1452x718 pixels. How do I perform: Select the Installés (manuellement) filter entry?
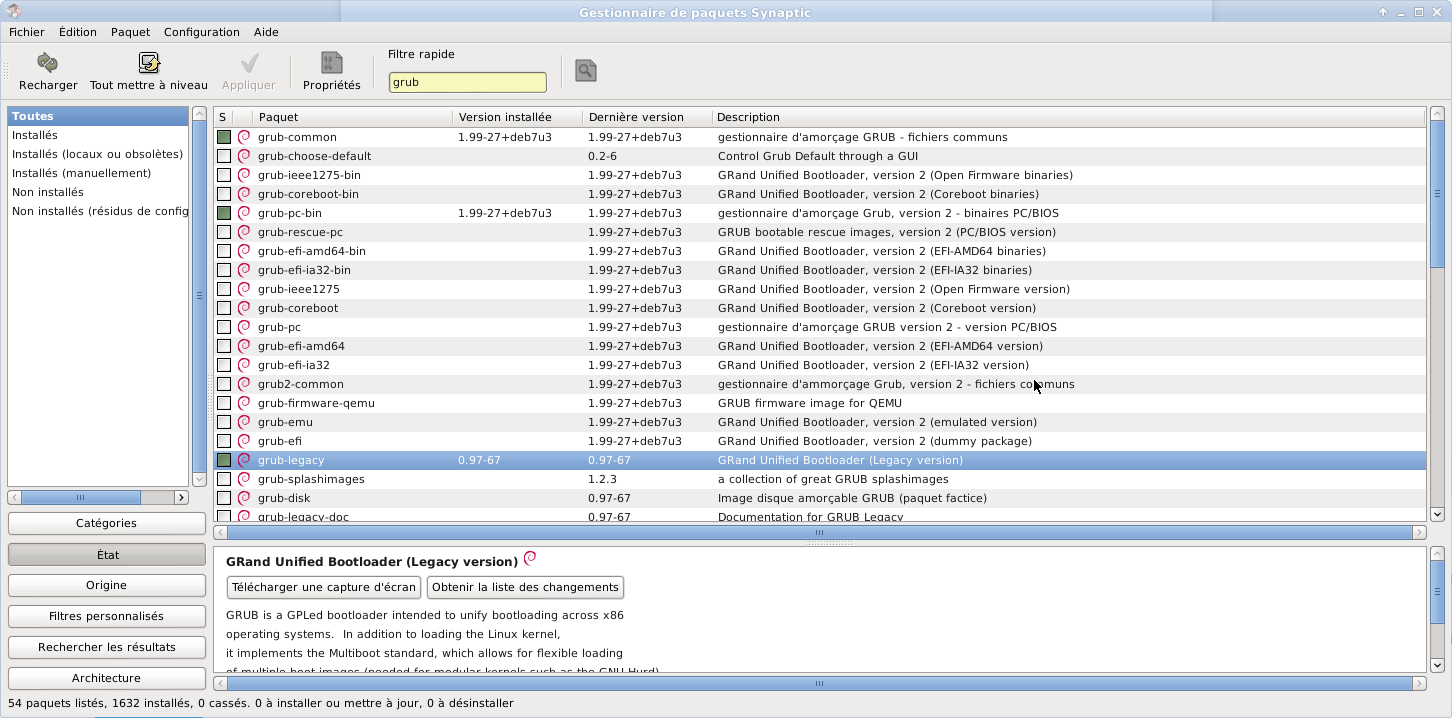tap(98, 173)
